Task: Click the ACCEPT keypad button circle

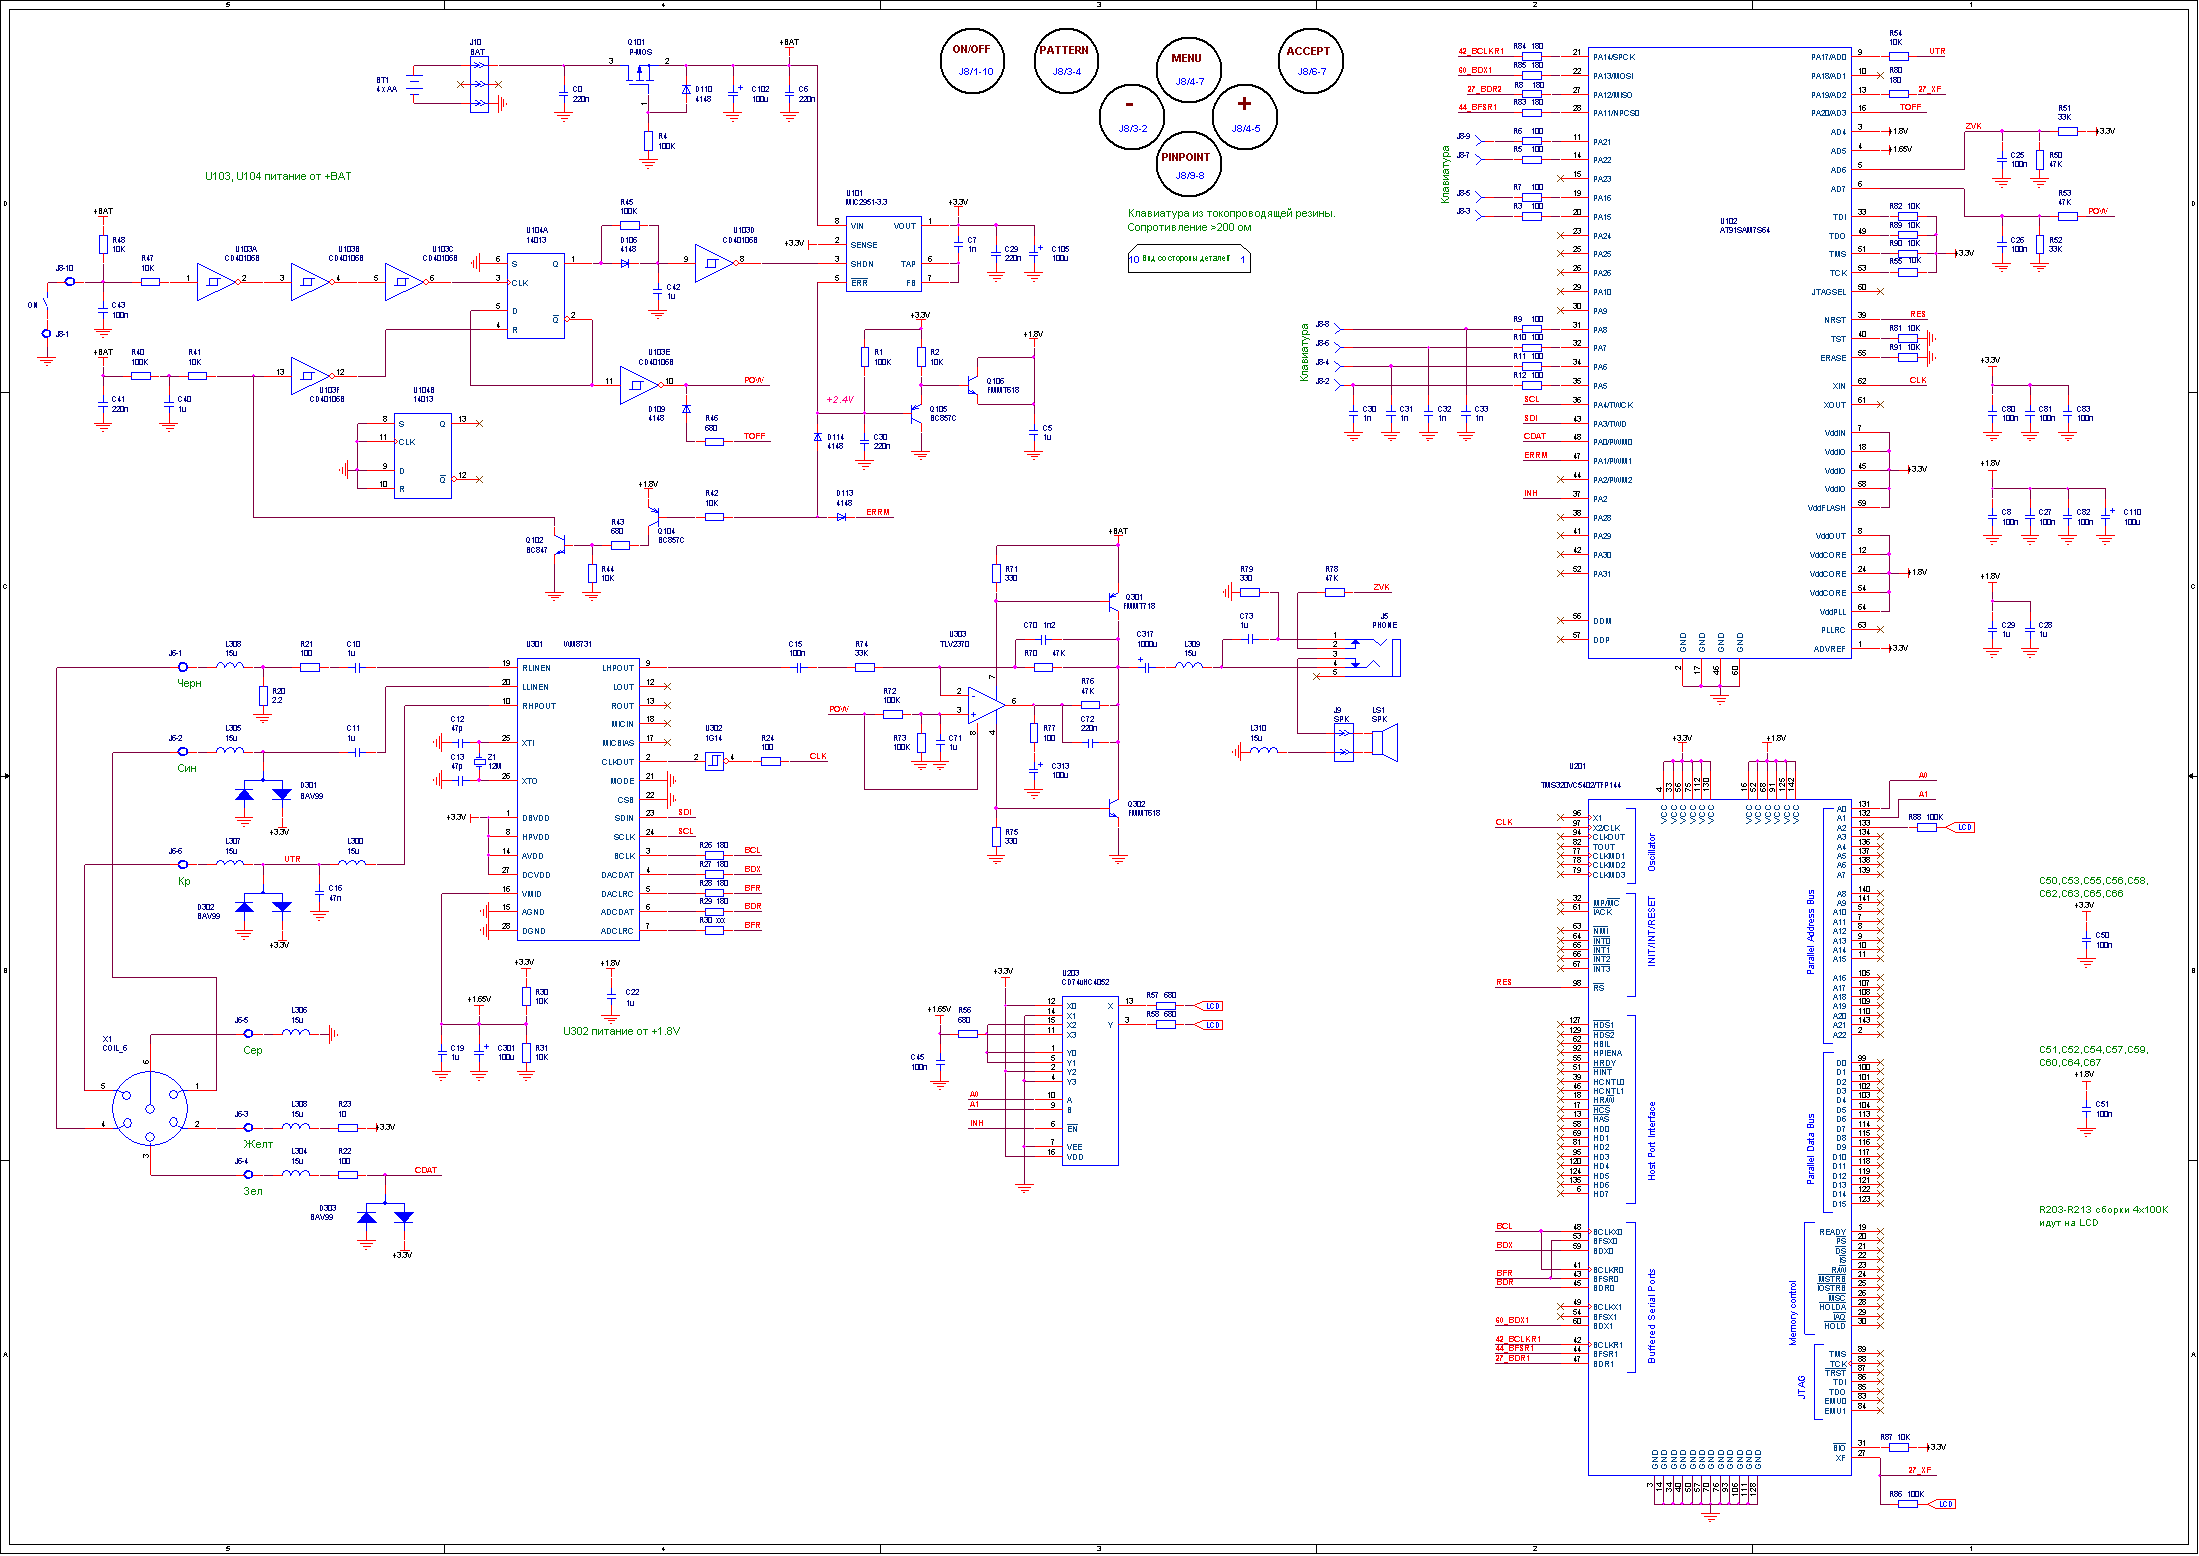Action: tap(1310, 61)
